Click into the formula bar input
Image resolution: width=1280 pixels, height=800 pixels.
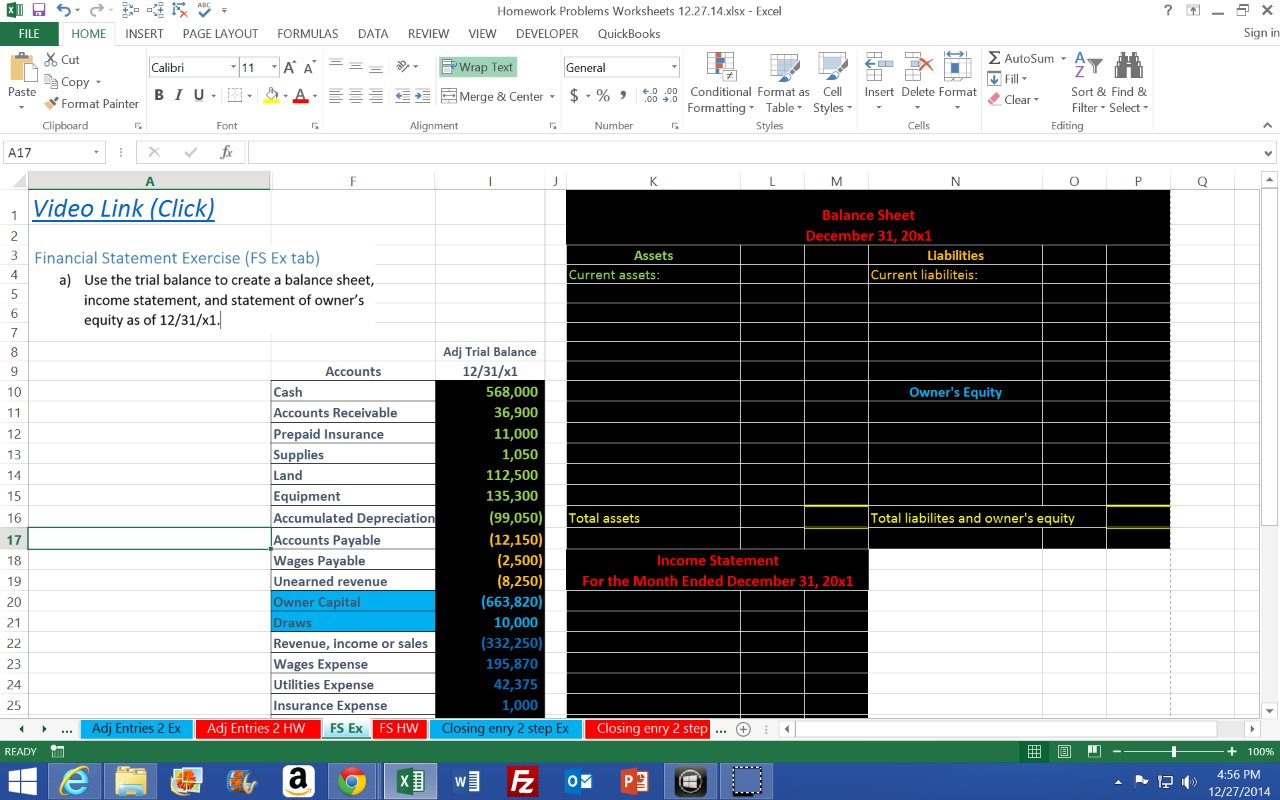coord(754,153)
